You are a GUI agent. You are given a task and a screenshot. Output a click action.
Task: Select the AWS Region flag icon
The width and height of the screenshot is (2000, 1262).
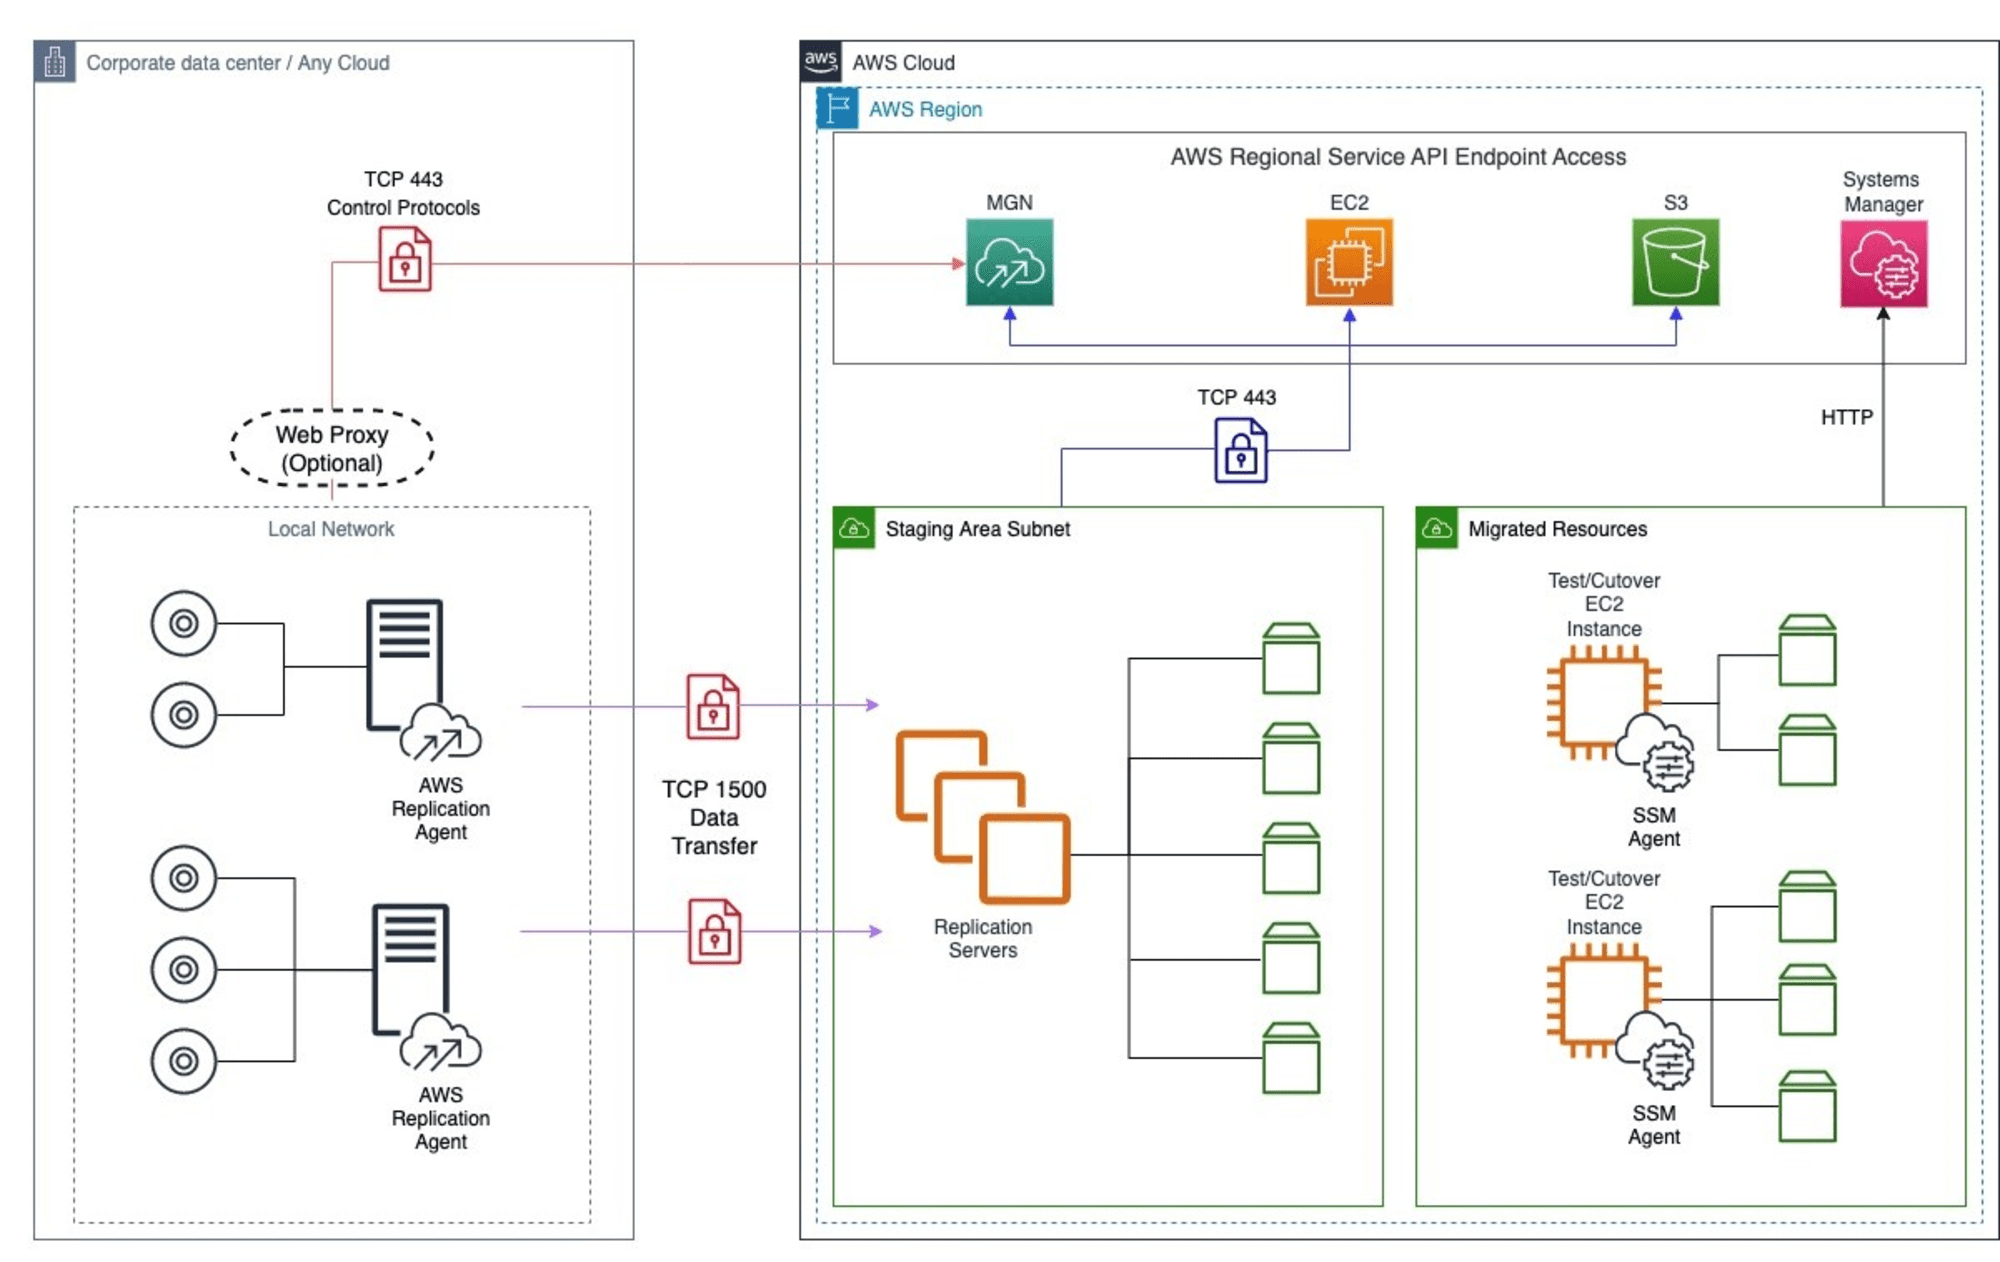(x=838, y=108)
